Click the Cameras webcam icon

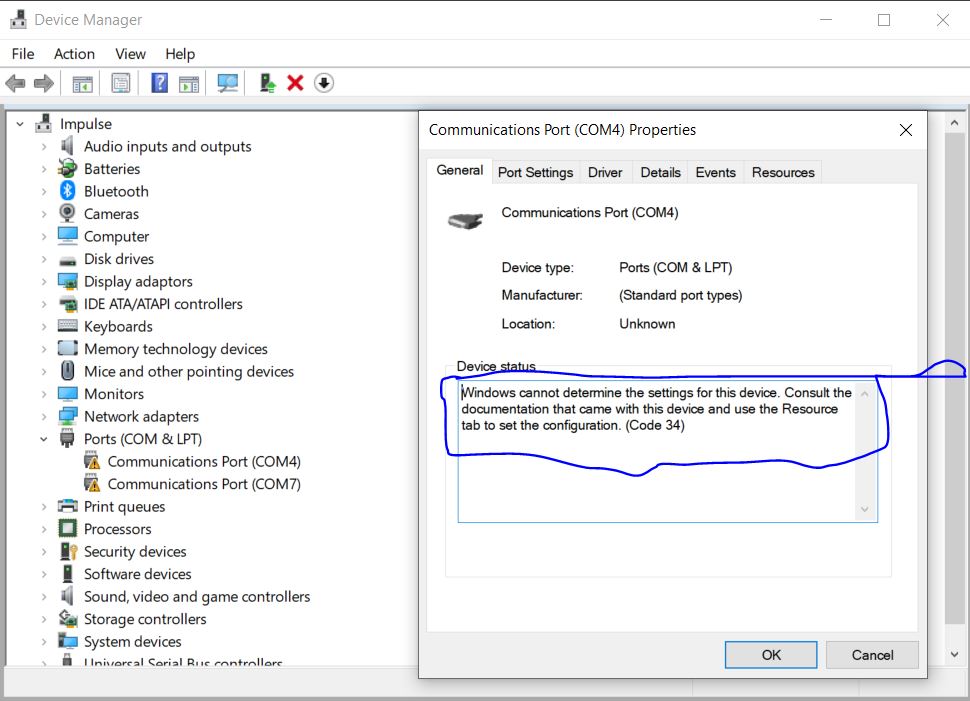tap(67, 213)
